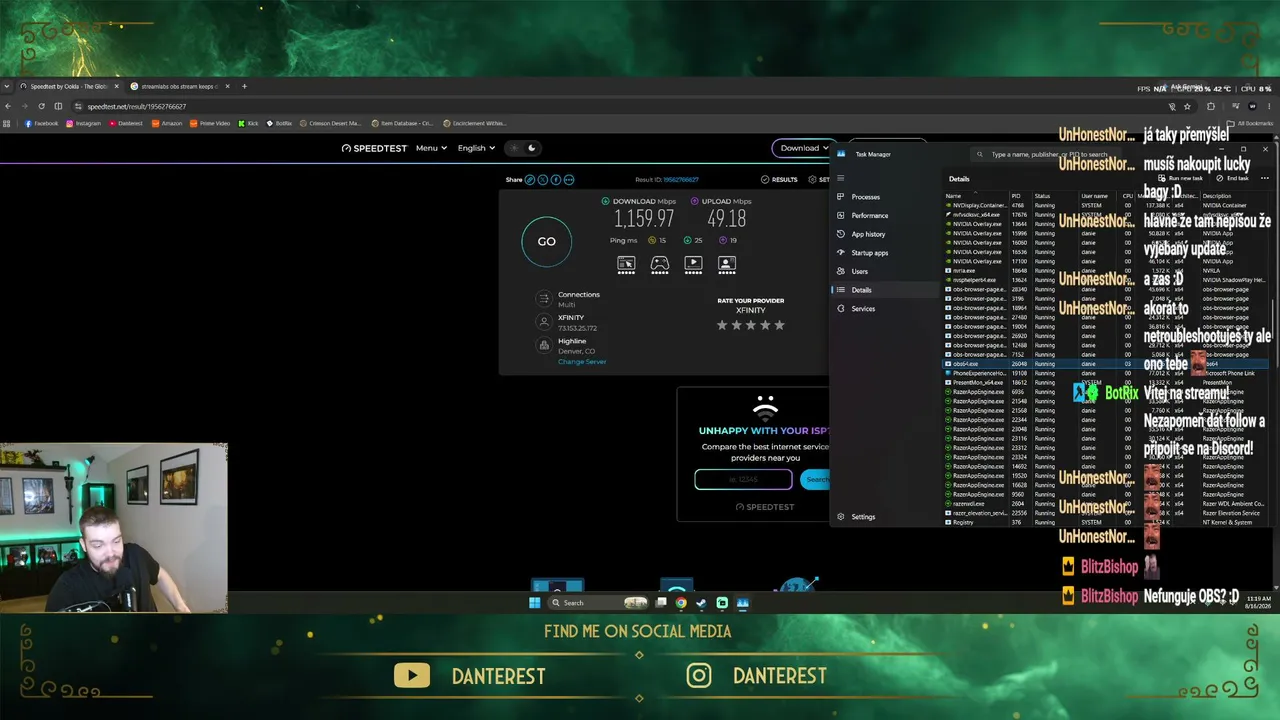Image resolution: width=1280 pixels, height=720 pixels.
Task: Click the Windows taskbar Search box
Action: (x=598, y=603)
